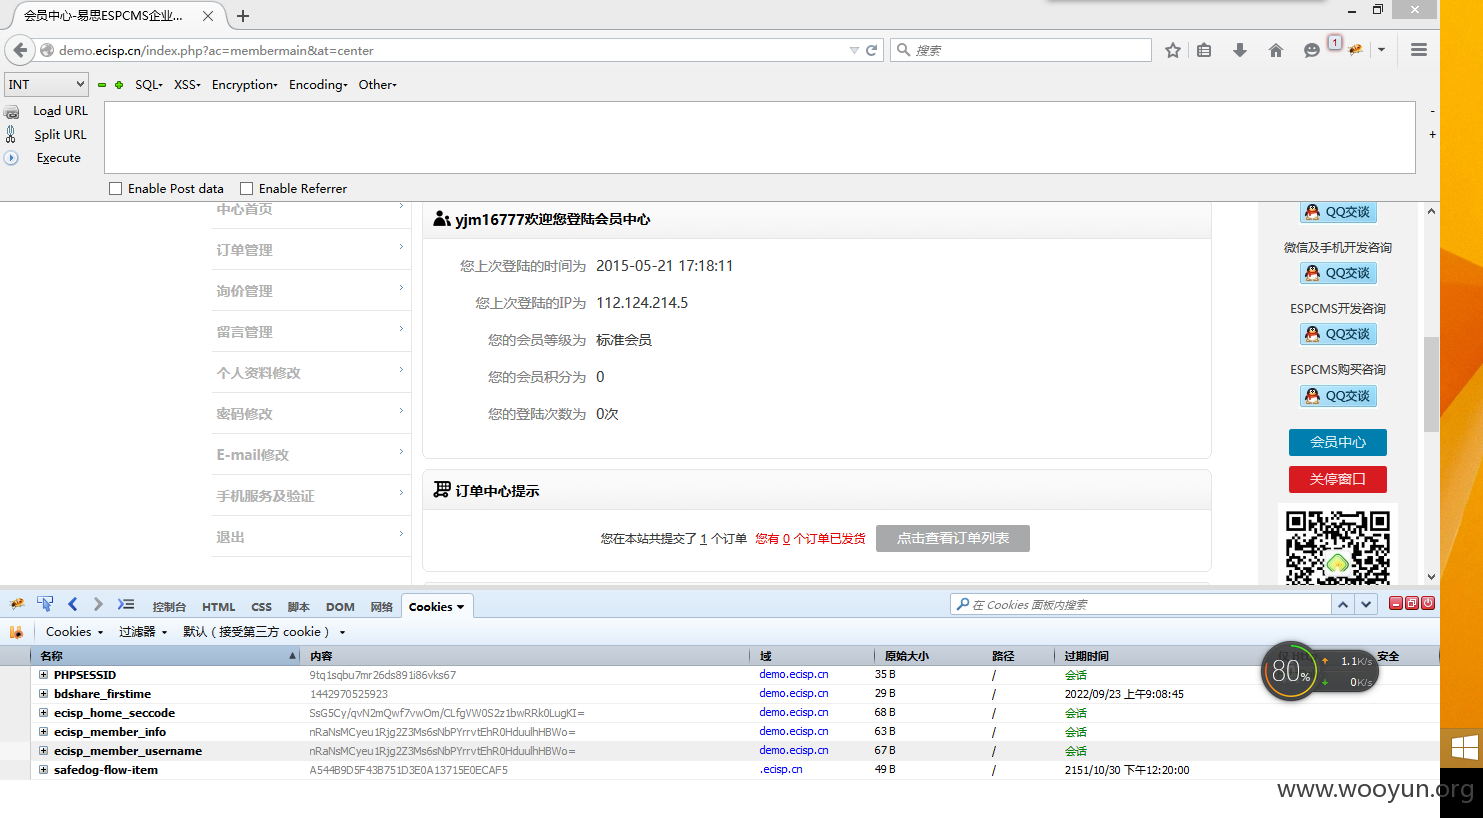
Task: Click the Firebug bug icon in browser toolbar
Action: [1355, 50]
